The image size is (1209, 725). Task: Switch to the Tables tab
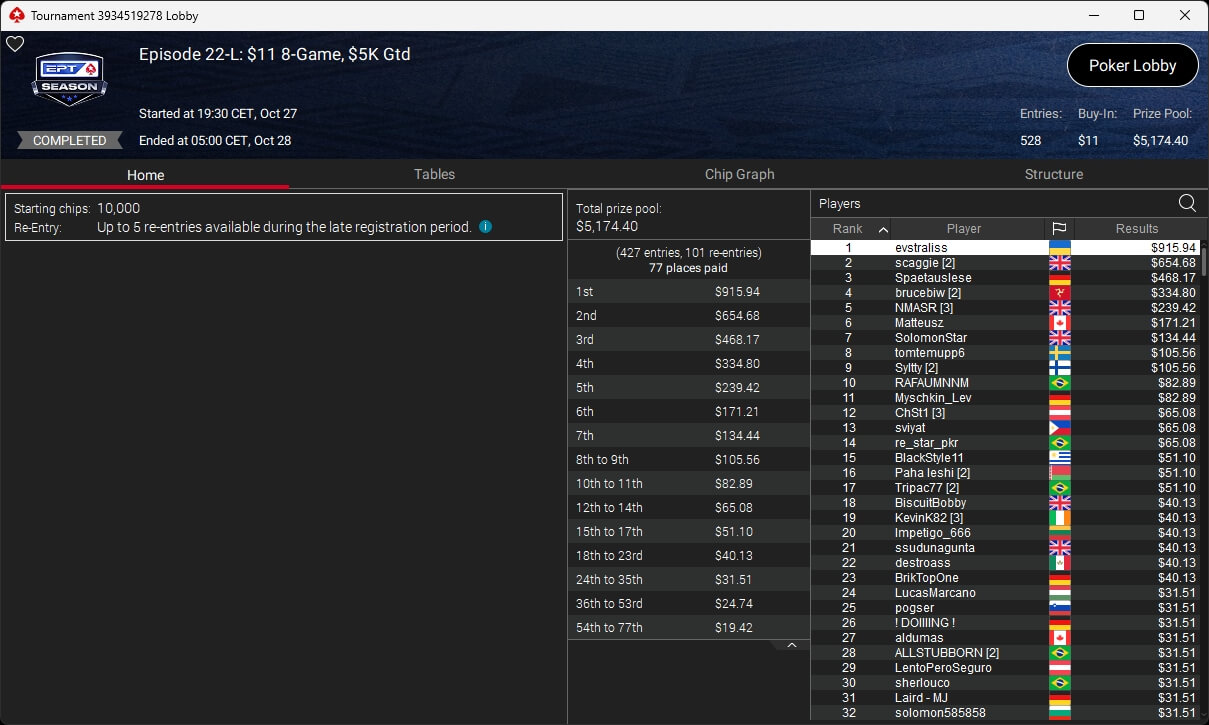coord(434,174)
